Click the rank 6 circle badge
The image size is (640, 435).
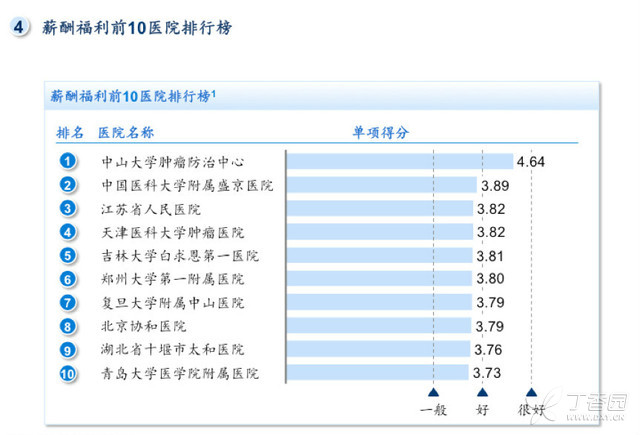tap(68, 280)
